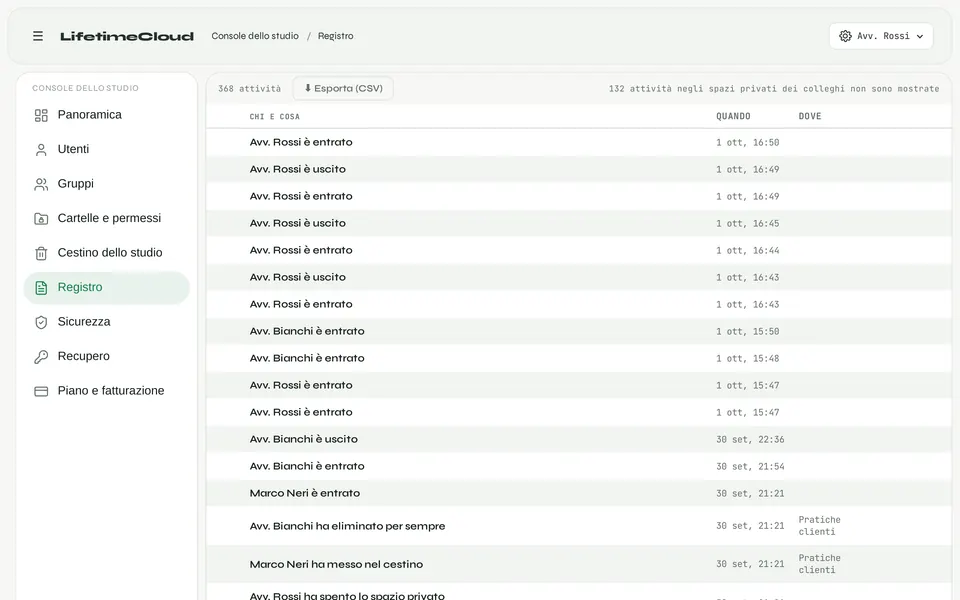Click the Cartelle e permessi folder icon
Screen dimensions: 960x600
click(41, 219)
